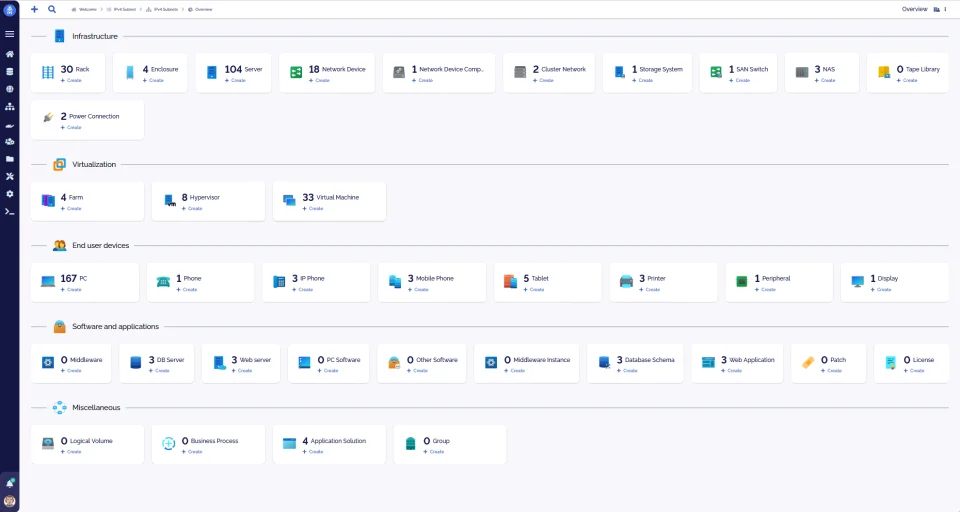960x512 pixels.
Task: Click the Patch bandage icon
Action: tap(808, 363)
